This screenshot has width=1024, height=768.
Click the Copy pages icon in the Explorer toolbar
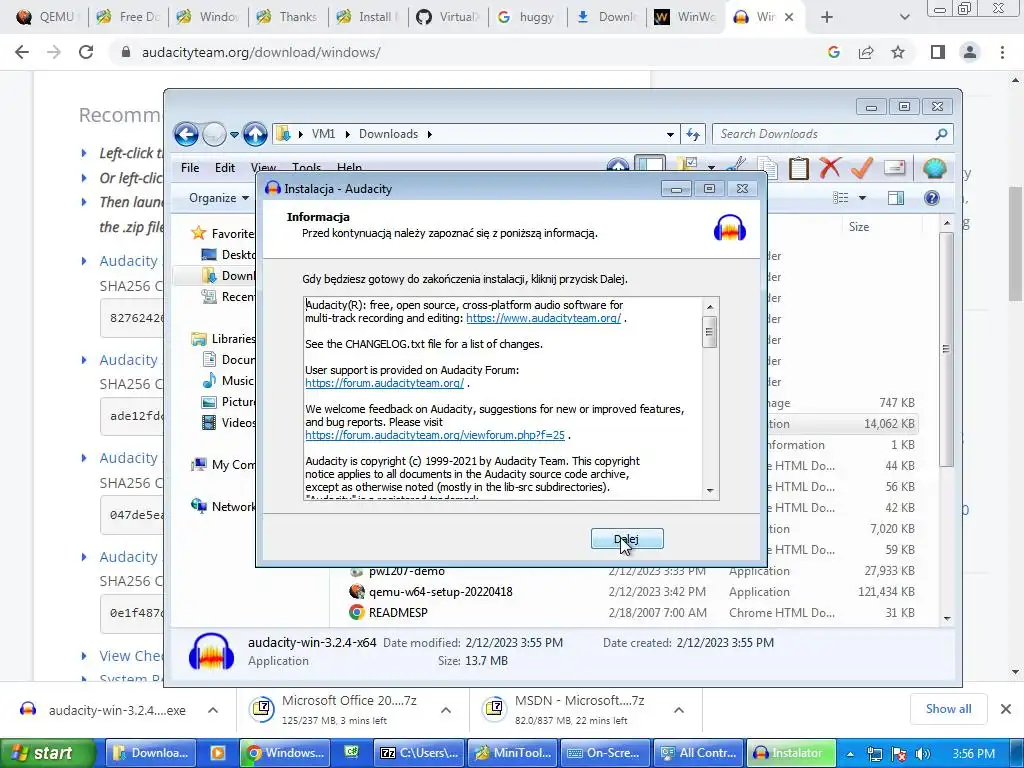click(x=767, y=168)
